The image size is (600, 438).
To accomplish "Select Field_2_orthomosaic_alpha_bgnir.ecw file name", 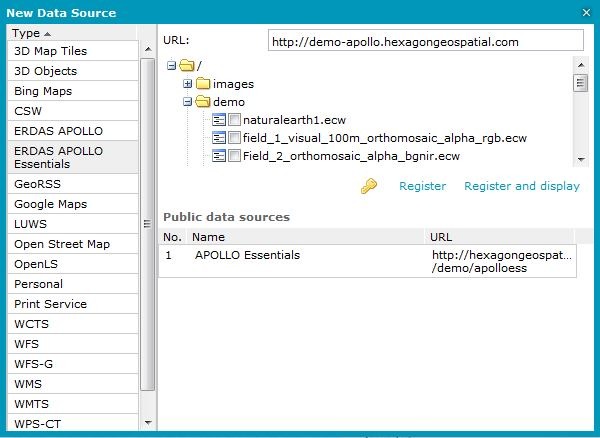I will [x=351, y=156].
